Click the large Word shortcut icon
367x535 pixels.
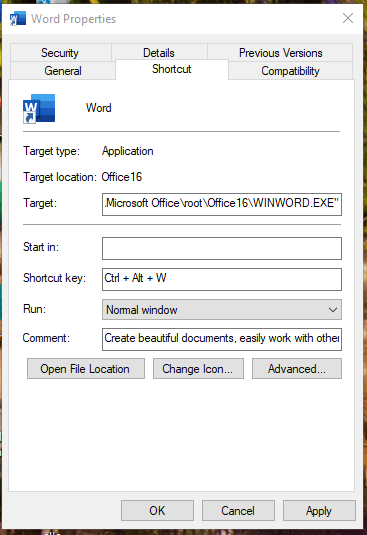39,109
